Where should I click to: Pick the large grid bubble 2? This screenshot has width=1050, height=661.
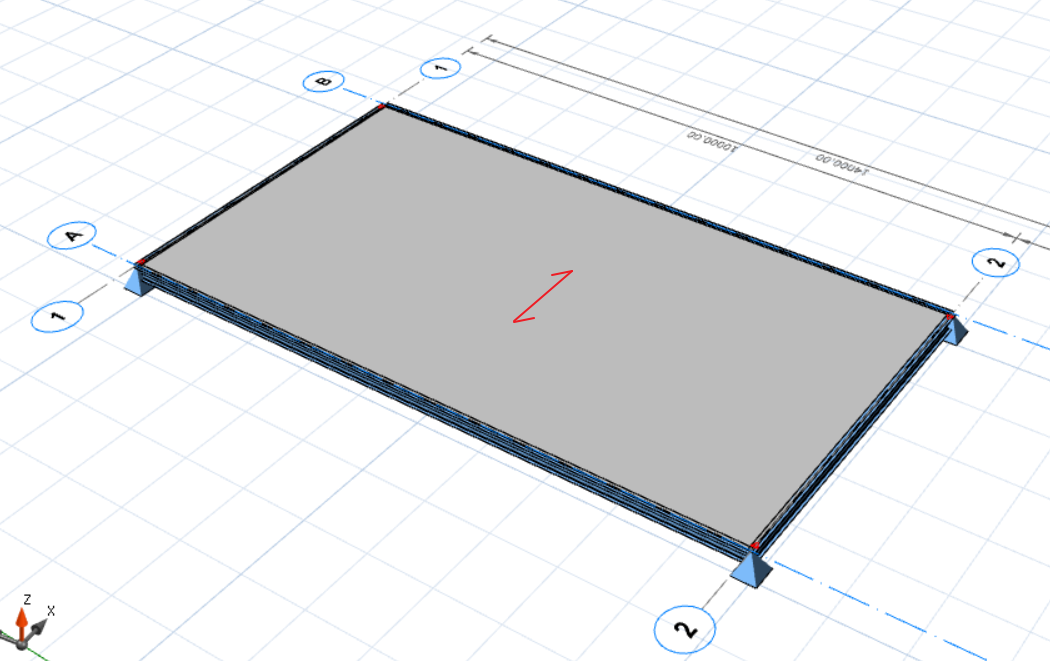tap(685, 629)
